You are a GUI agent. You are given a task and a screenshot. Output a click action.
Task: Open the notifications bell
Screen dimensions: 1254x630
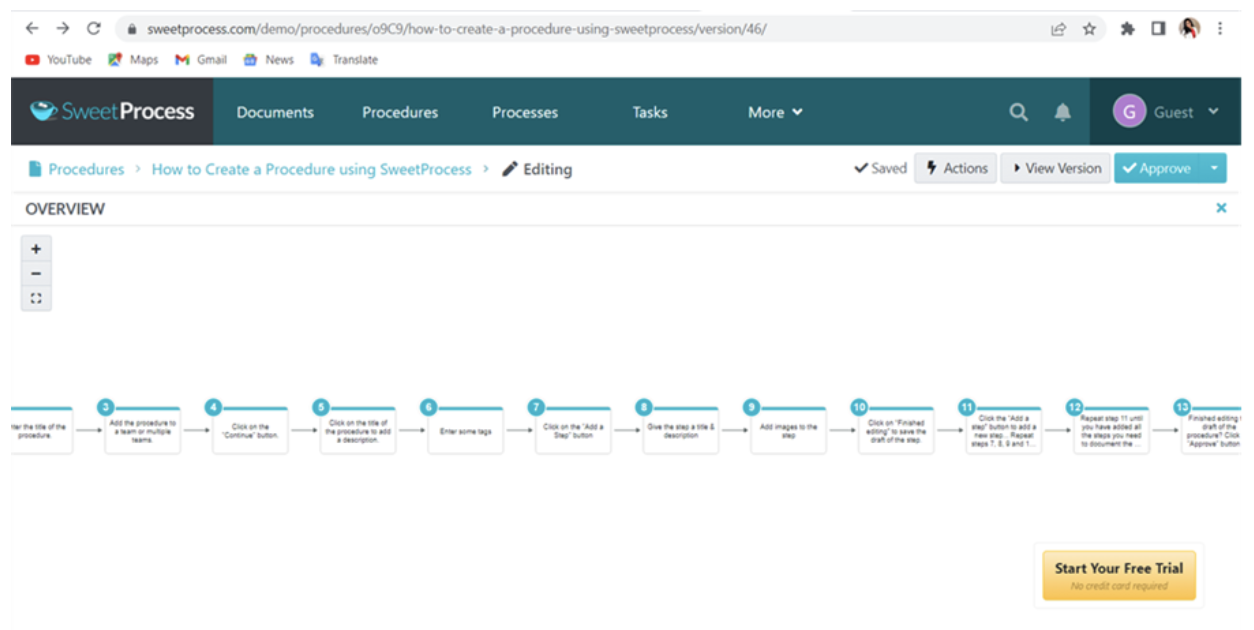(x=1062, y=112)
